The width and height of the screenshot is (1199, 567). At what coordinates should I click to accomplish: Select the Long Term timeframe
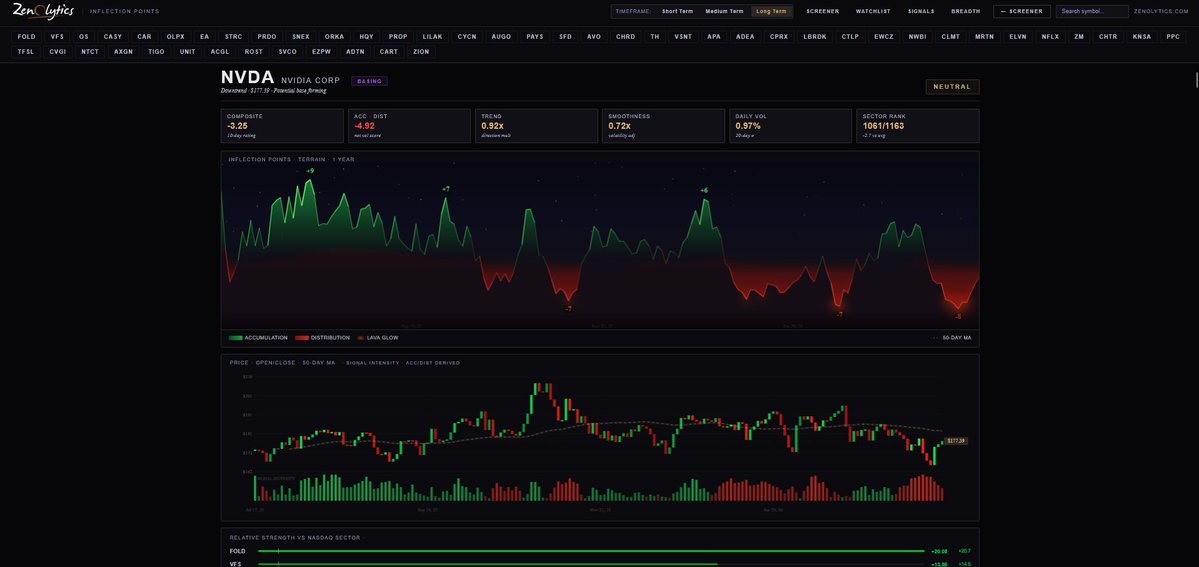772,11
